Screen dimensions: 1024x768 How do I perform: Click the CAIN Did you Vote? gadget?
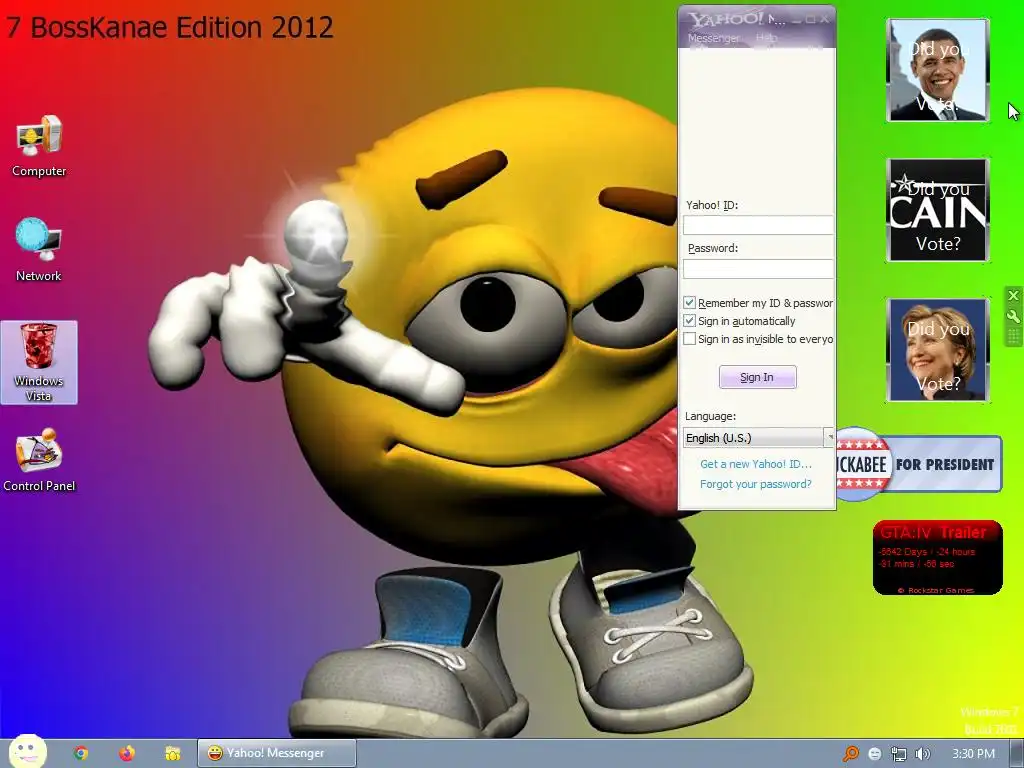coord(938,210)
